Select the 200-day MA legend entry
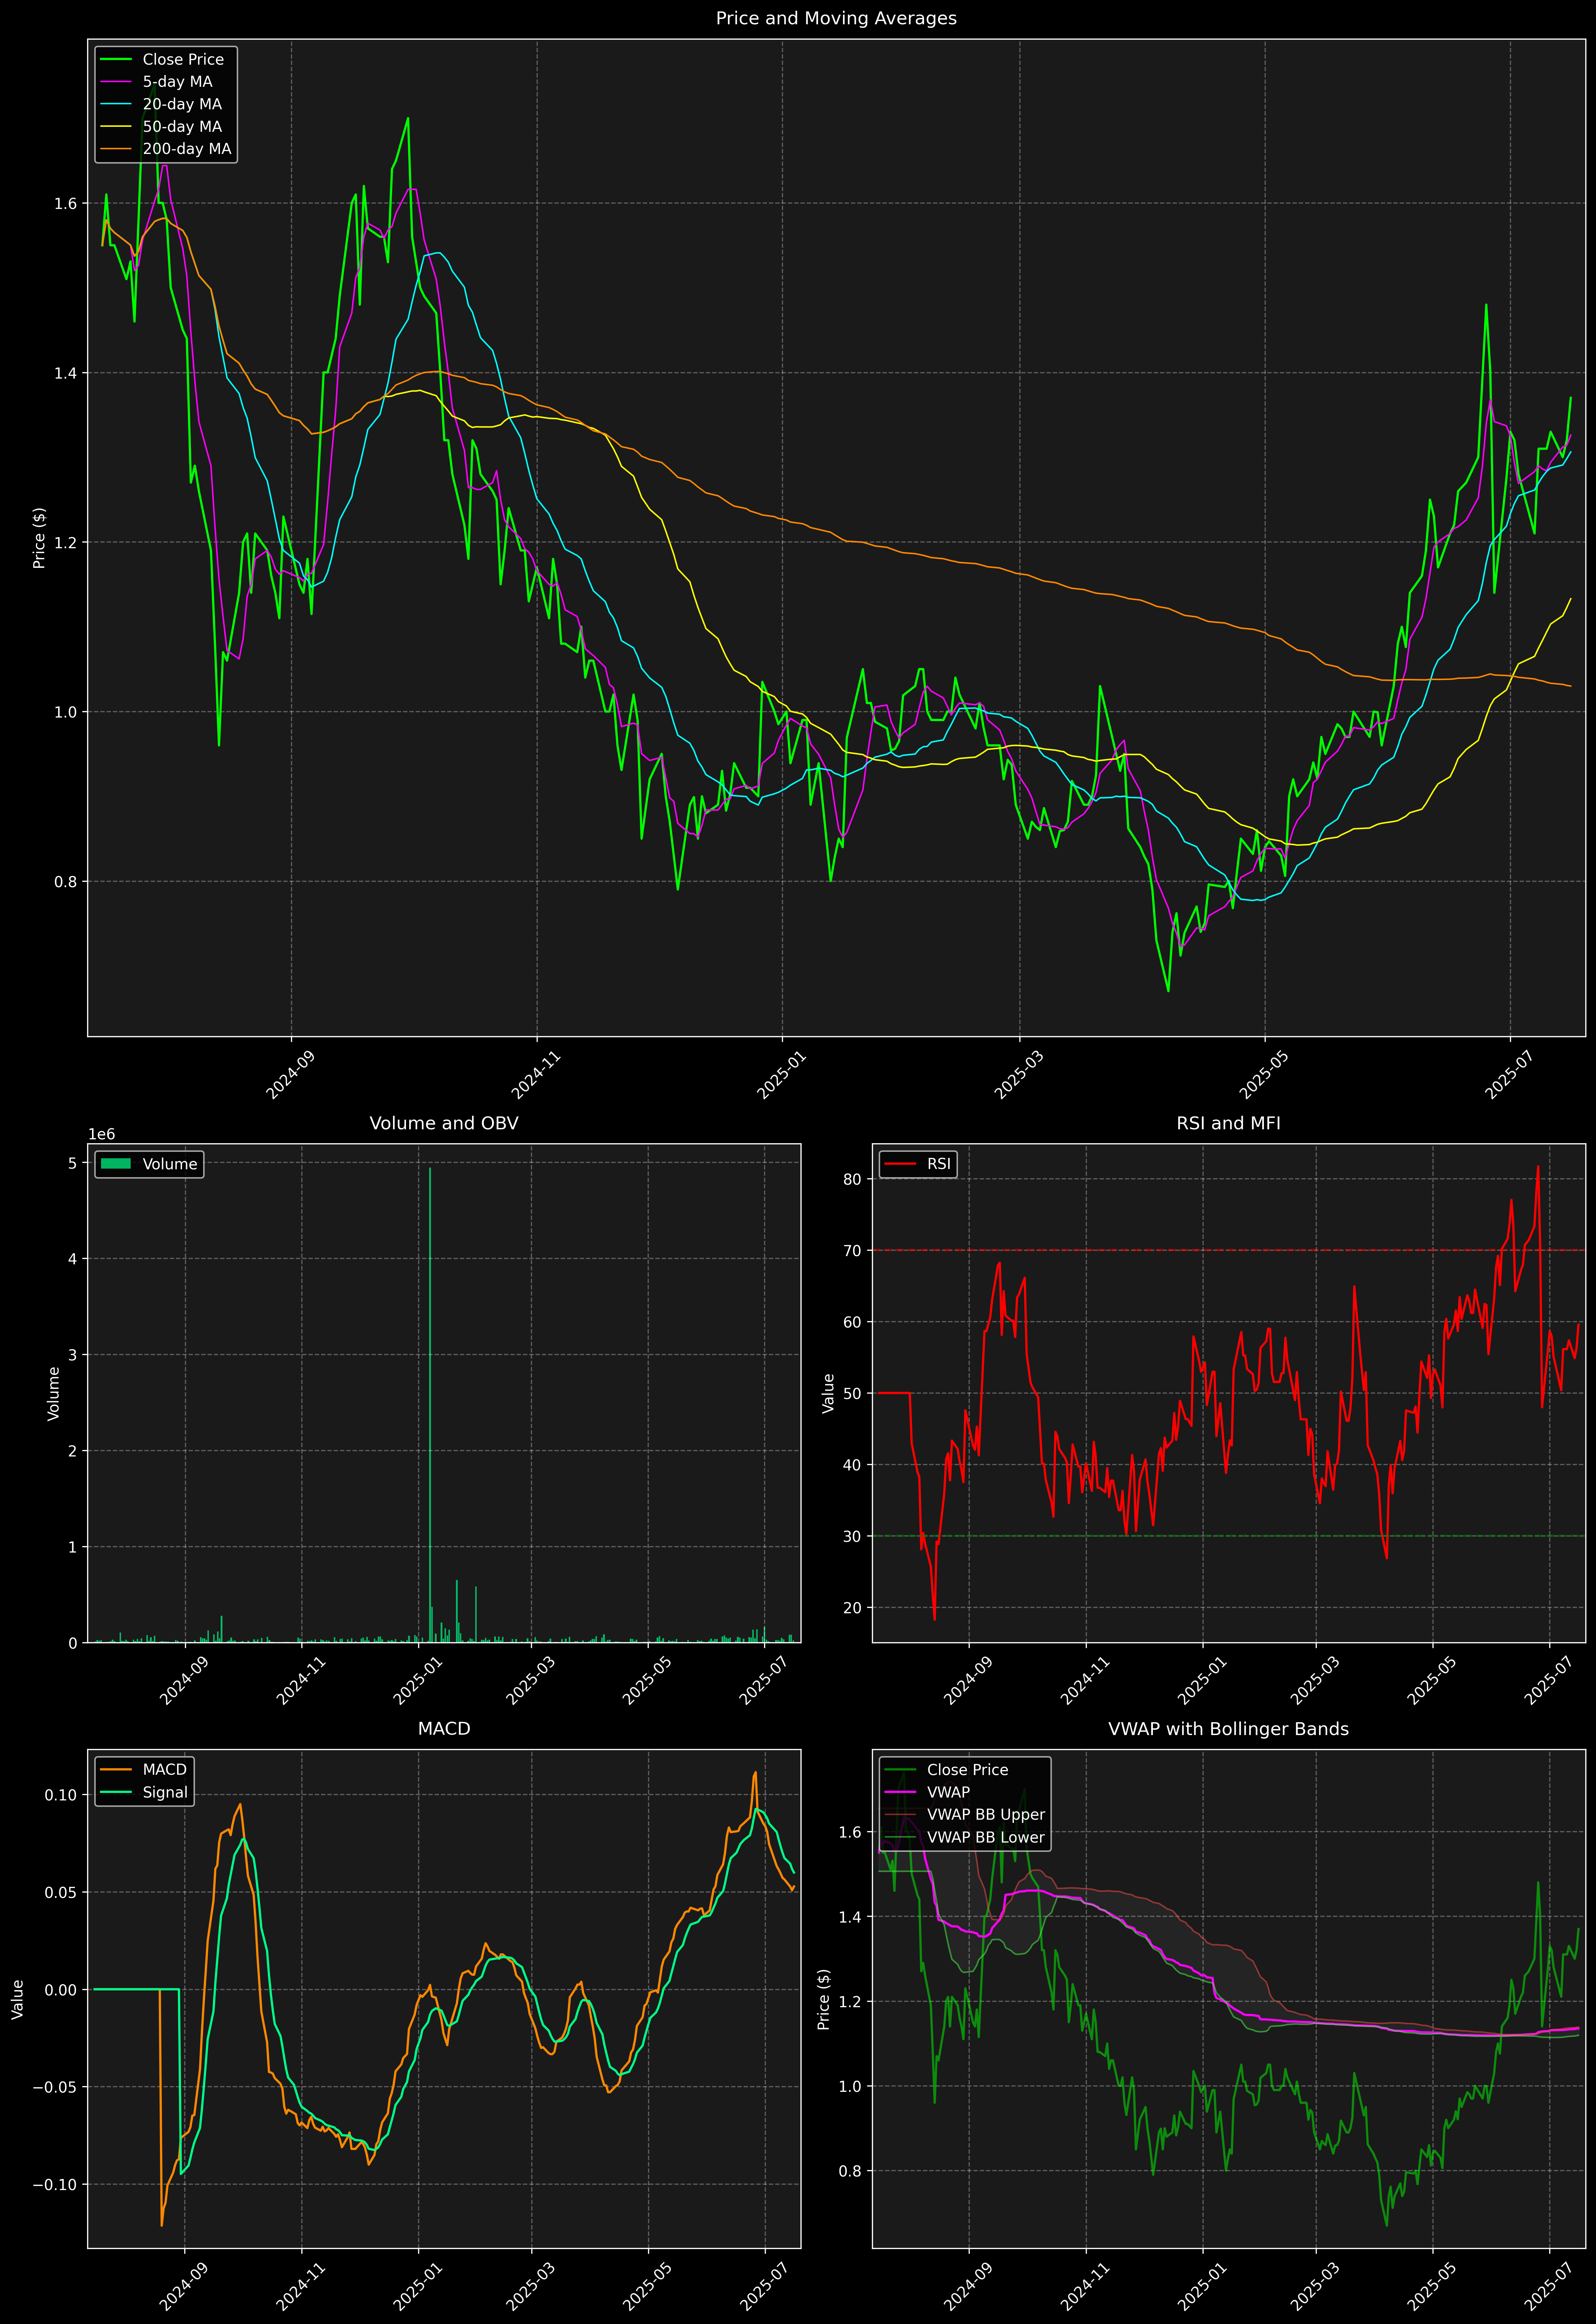 pyautogui.click(x=166, y=149)
